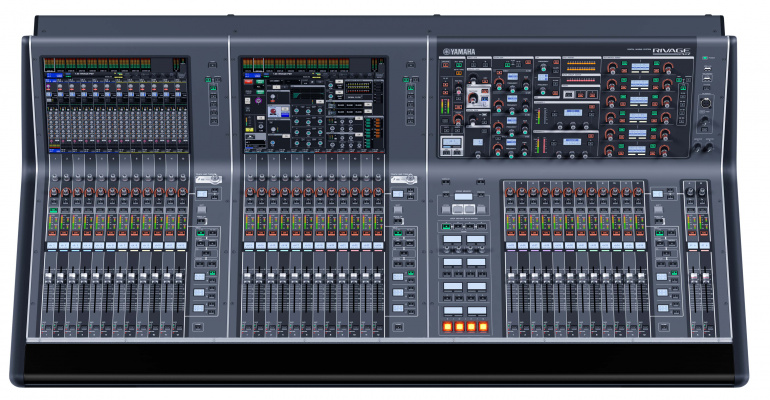Viewport: 770px width, 400px height.
Task: Click the highlighted gain knob in the white selected-channel area
Action: click(474, 96)
